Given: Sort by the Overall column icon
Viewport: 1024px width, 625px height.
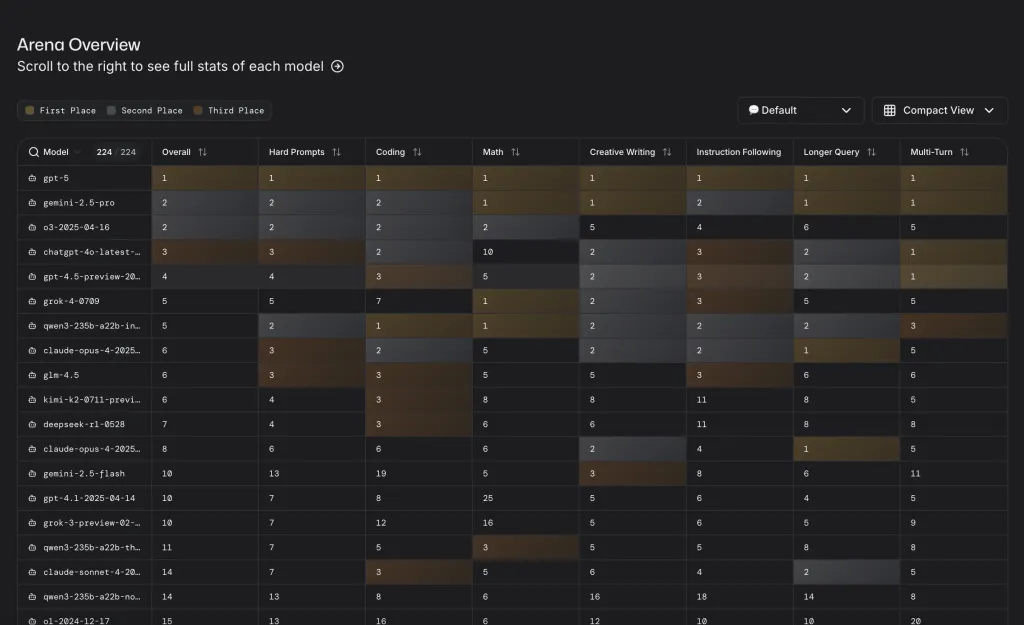Looking at the screenshot, I should point(203,152).
